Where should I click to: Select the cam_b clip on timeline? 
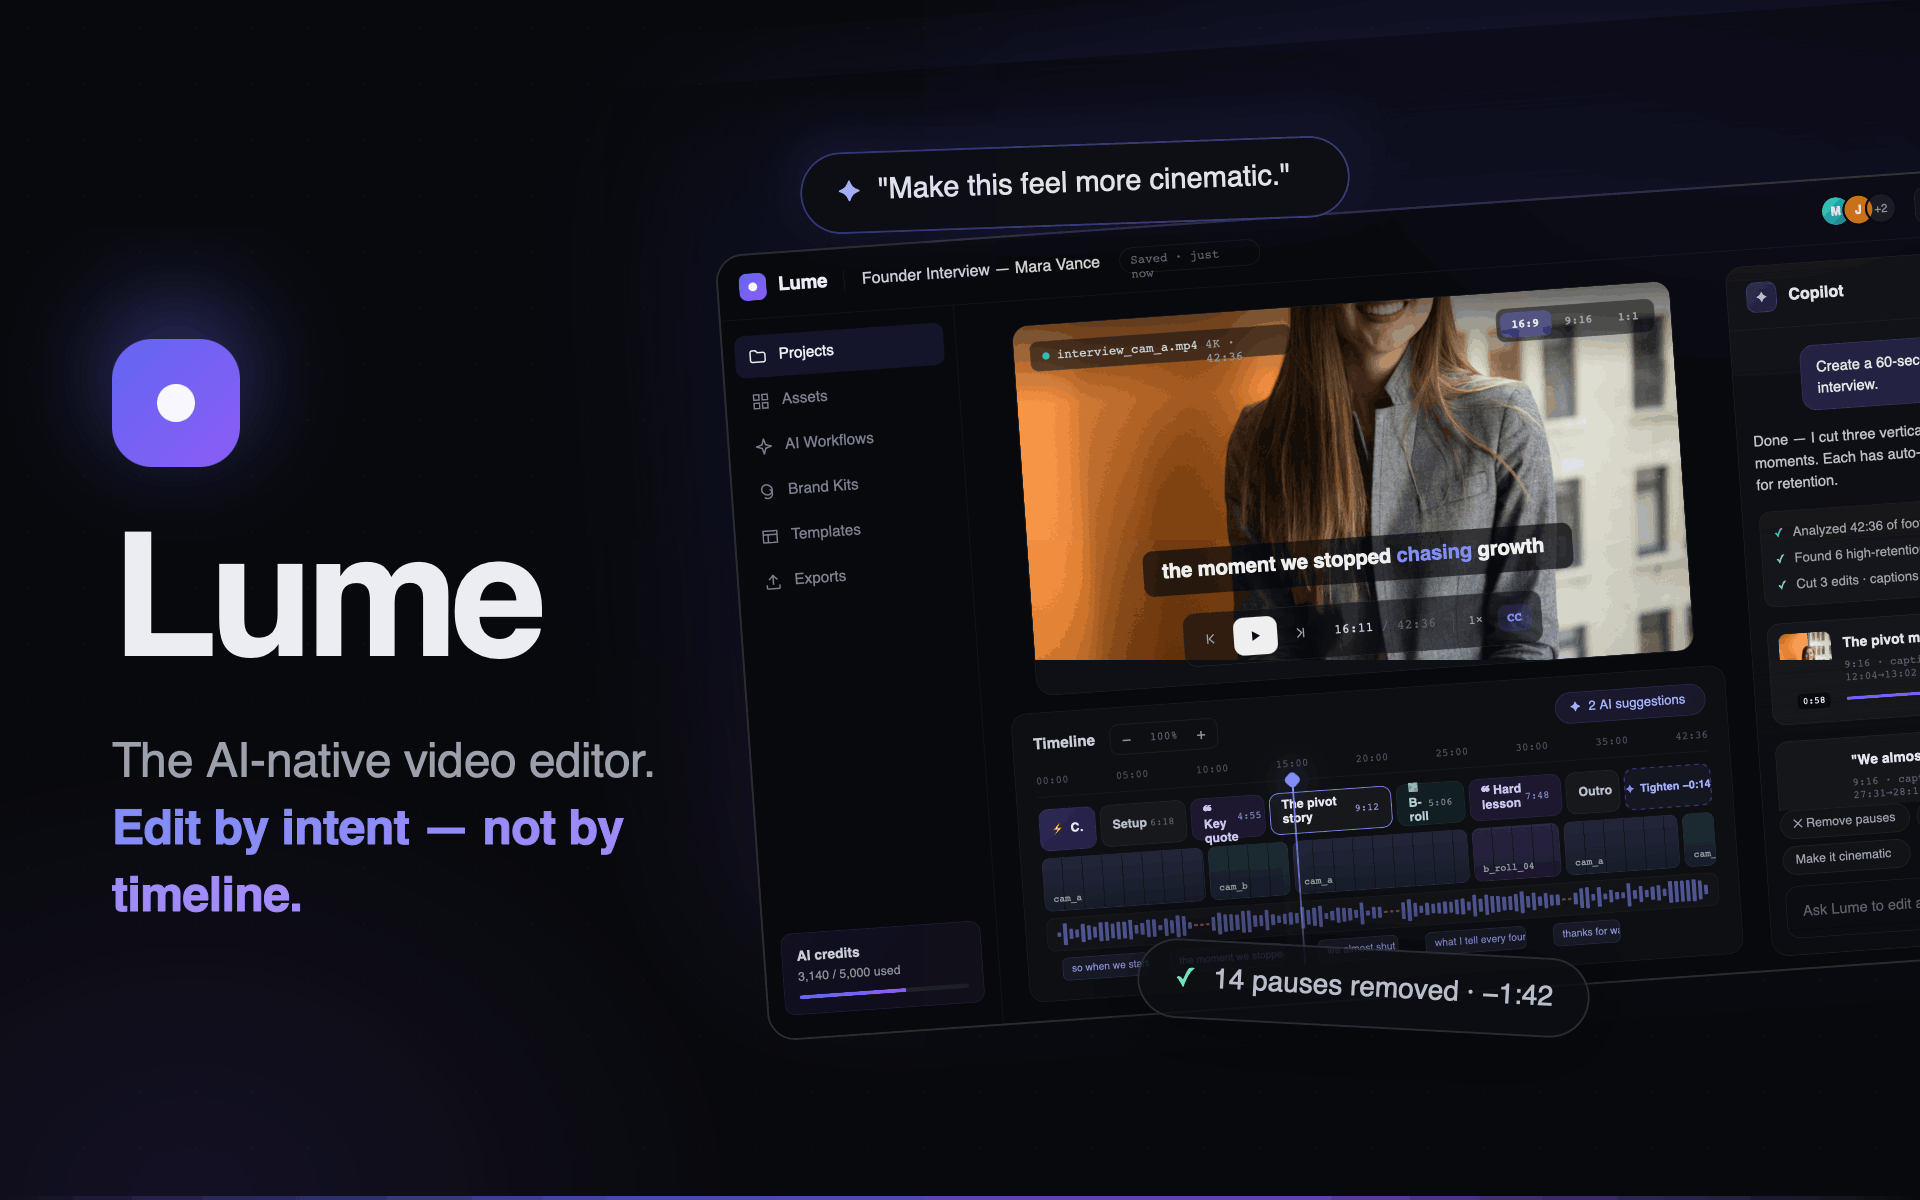[1248, 871]
